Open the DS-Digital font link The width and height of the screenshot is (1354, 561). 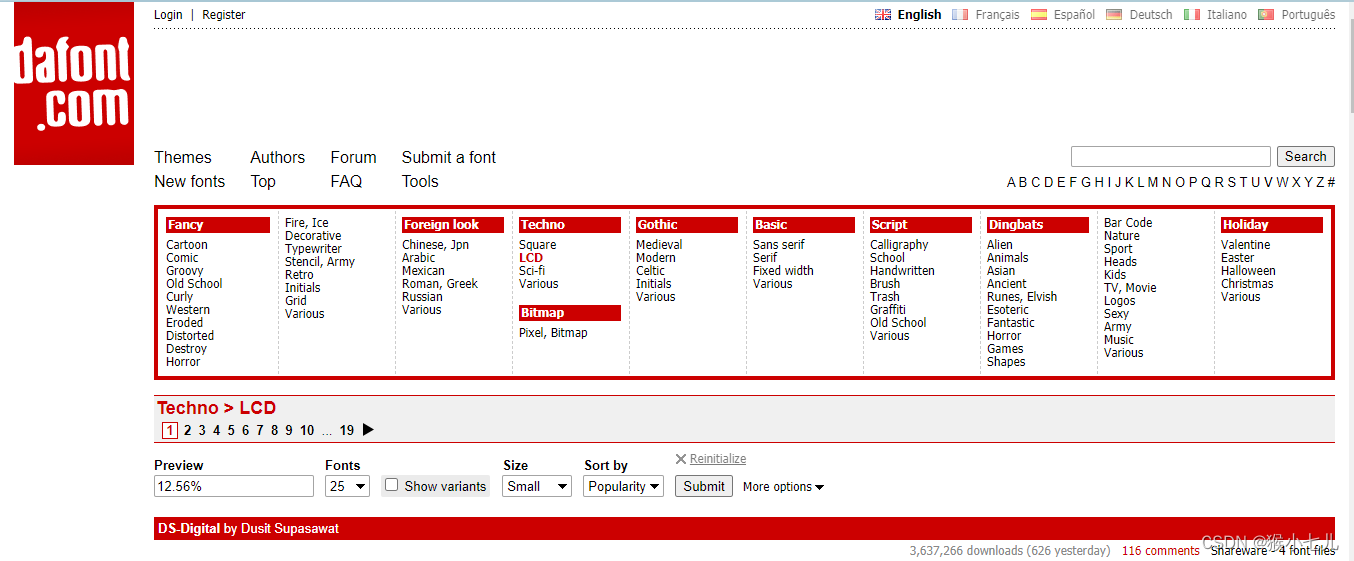(189, 528)
